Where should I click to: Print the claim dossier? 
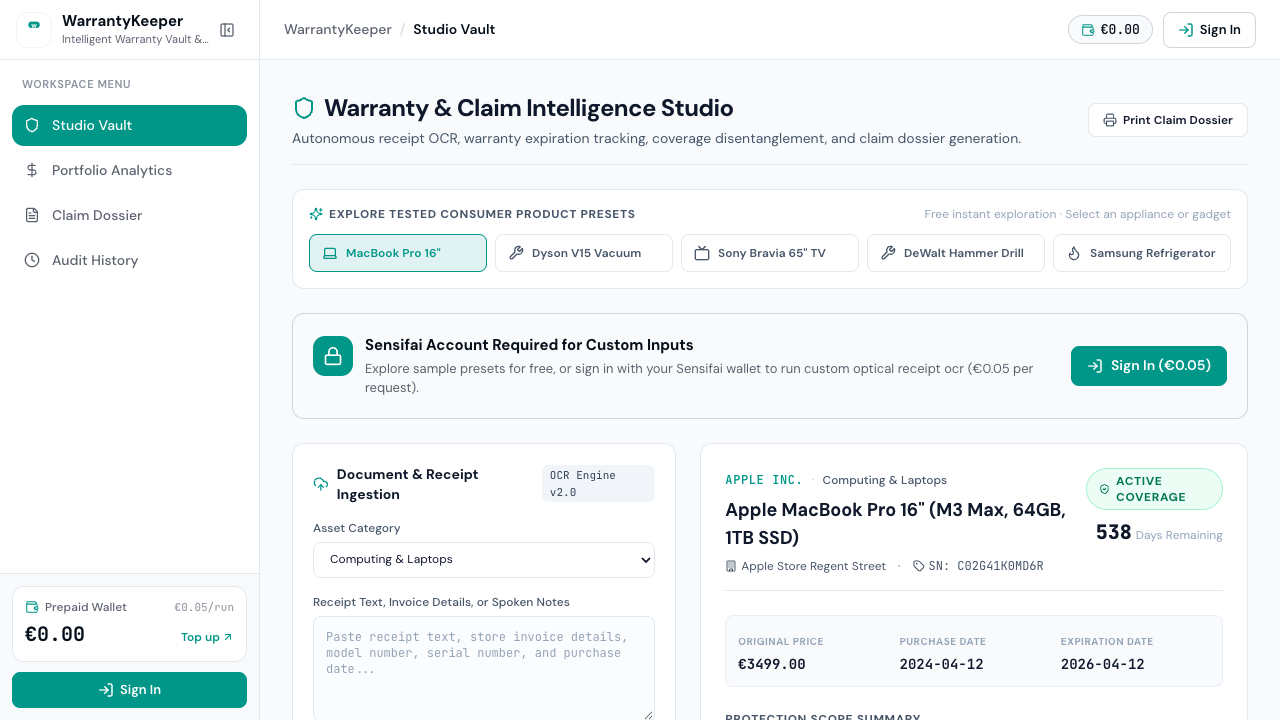[1168, 120]
